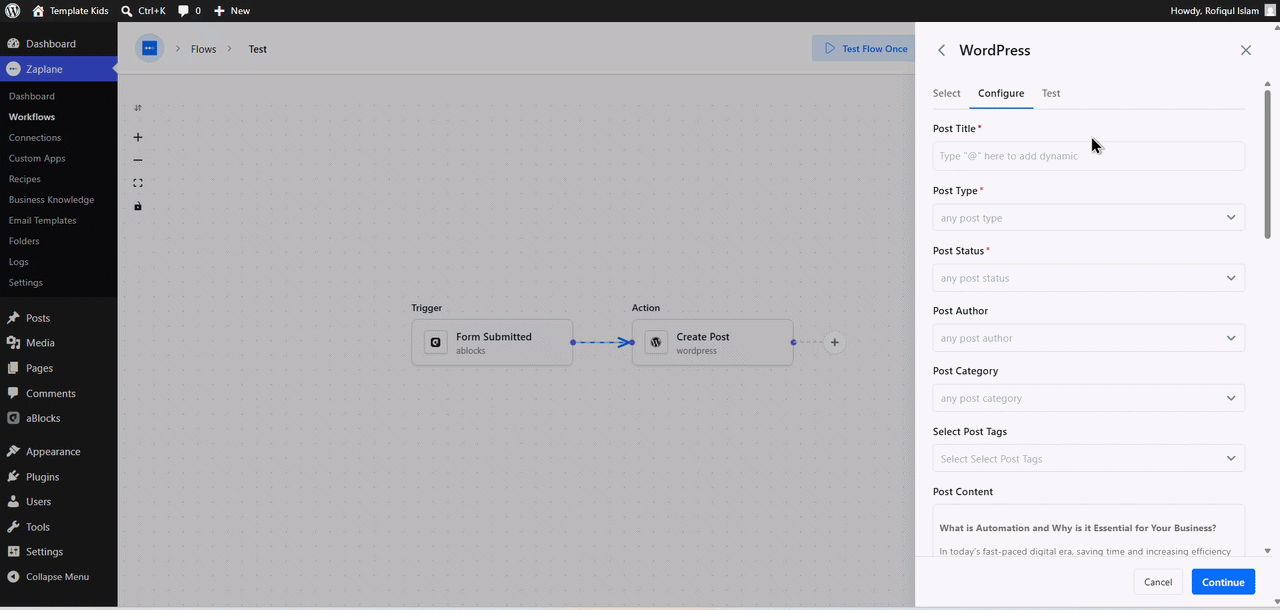Image resolution: width=1280 pixels, height=610 pixels.
Task: Click the plus New icon in admin bar
Action: (219, 10)
